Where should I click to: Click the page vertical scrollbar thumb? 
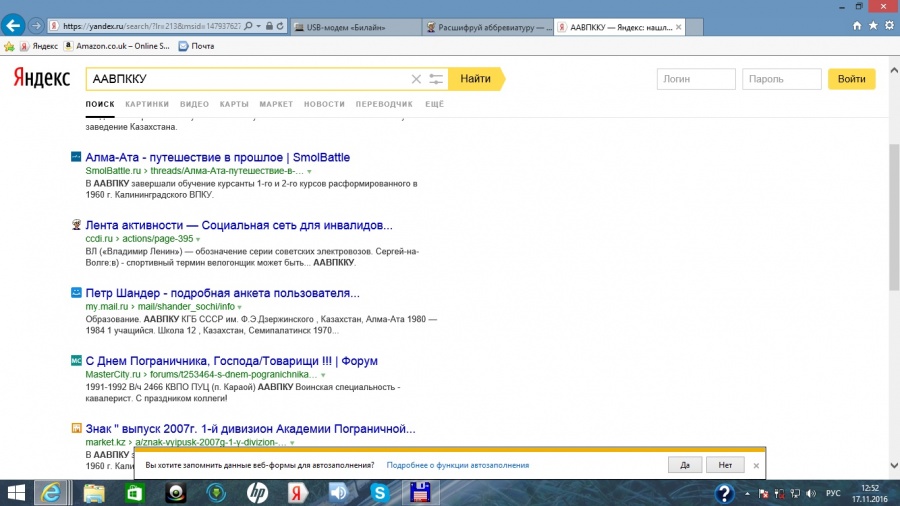[x=894, y=217]
